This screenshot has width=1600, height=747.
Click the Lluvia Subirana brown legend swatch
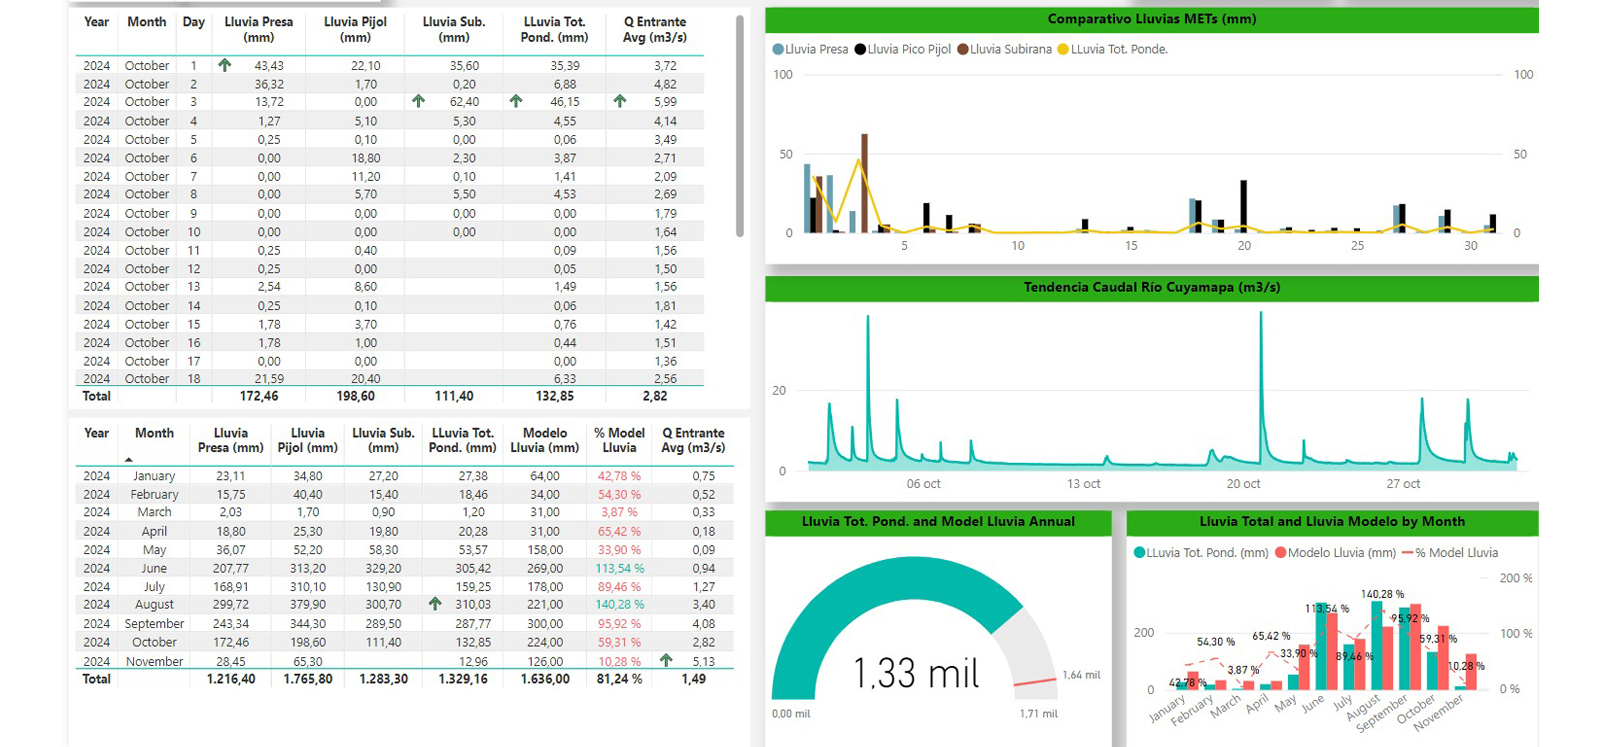[963, 49]
